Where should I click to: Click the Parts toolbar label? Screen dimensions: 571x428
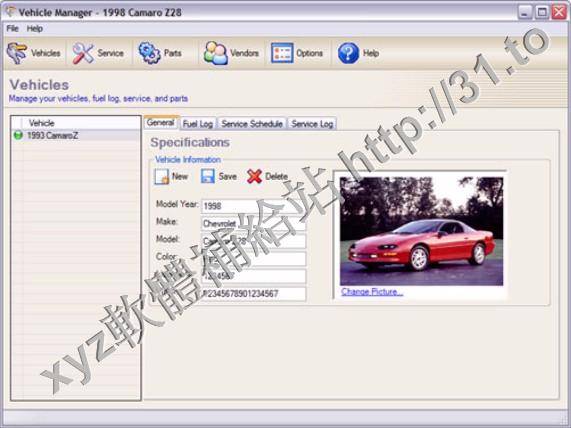pos(173,53)
